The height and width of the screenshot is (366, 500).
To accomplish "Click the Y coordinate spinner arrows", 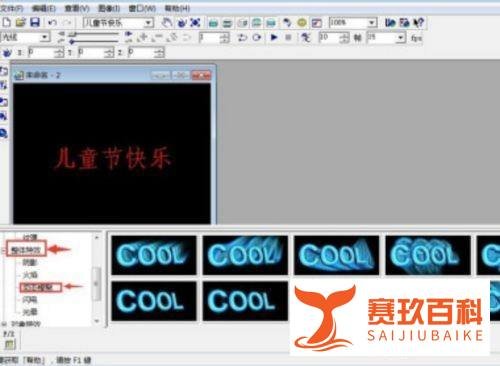I will point(110,53).
